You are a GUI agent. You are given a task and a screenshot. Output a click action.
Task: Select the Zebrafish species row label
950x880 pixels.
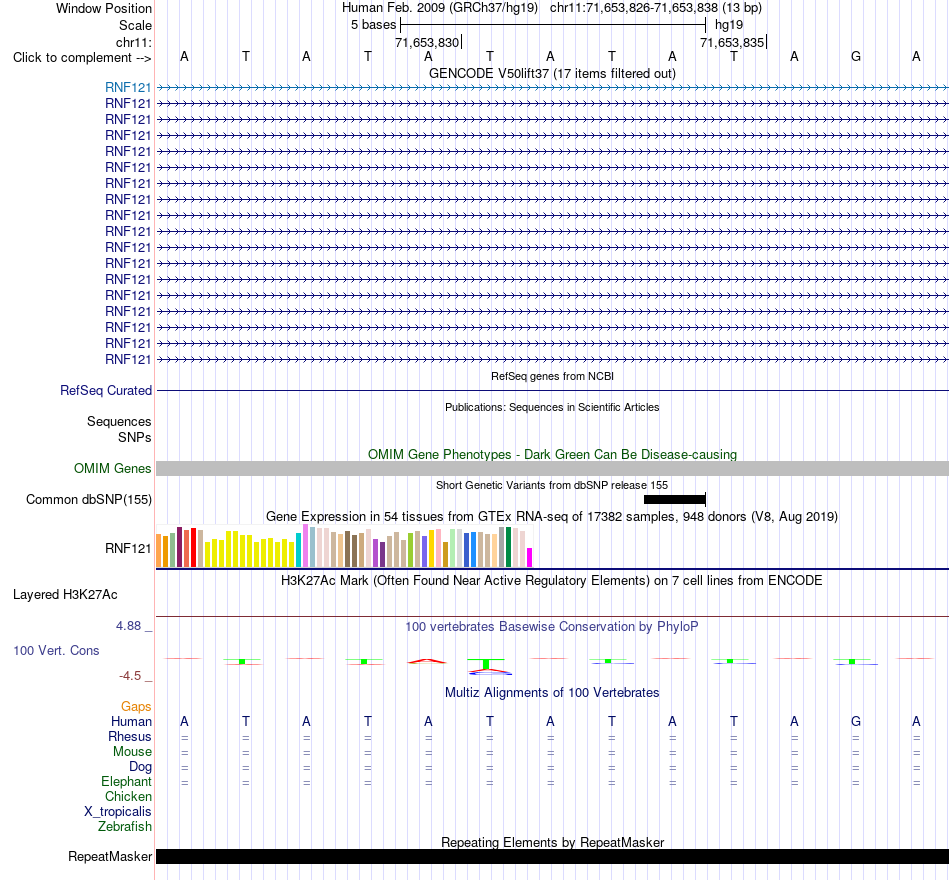[x=125, y=827]
